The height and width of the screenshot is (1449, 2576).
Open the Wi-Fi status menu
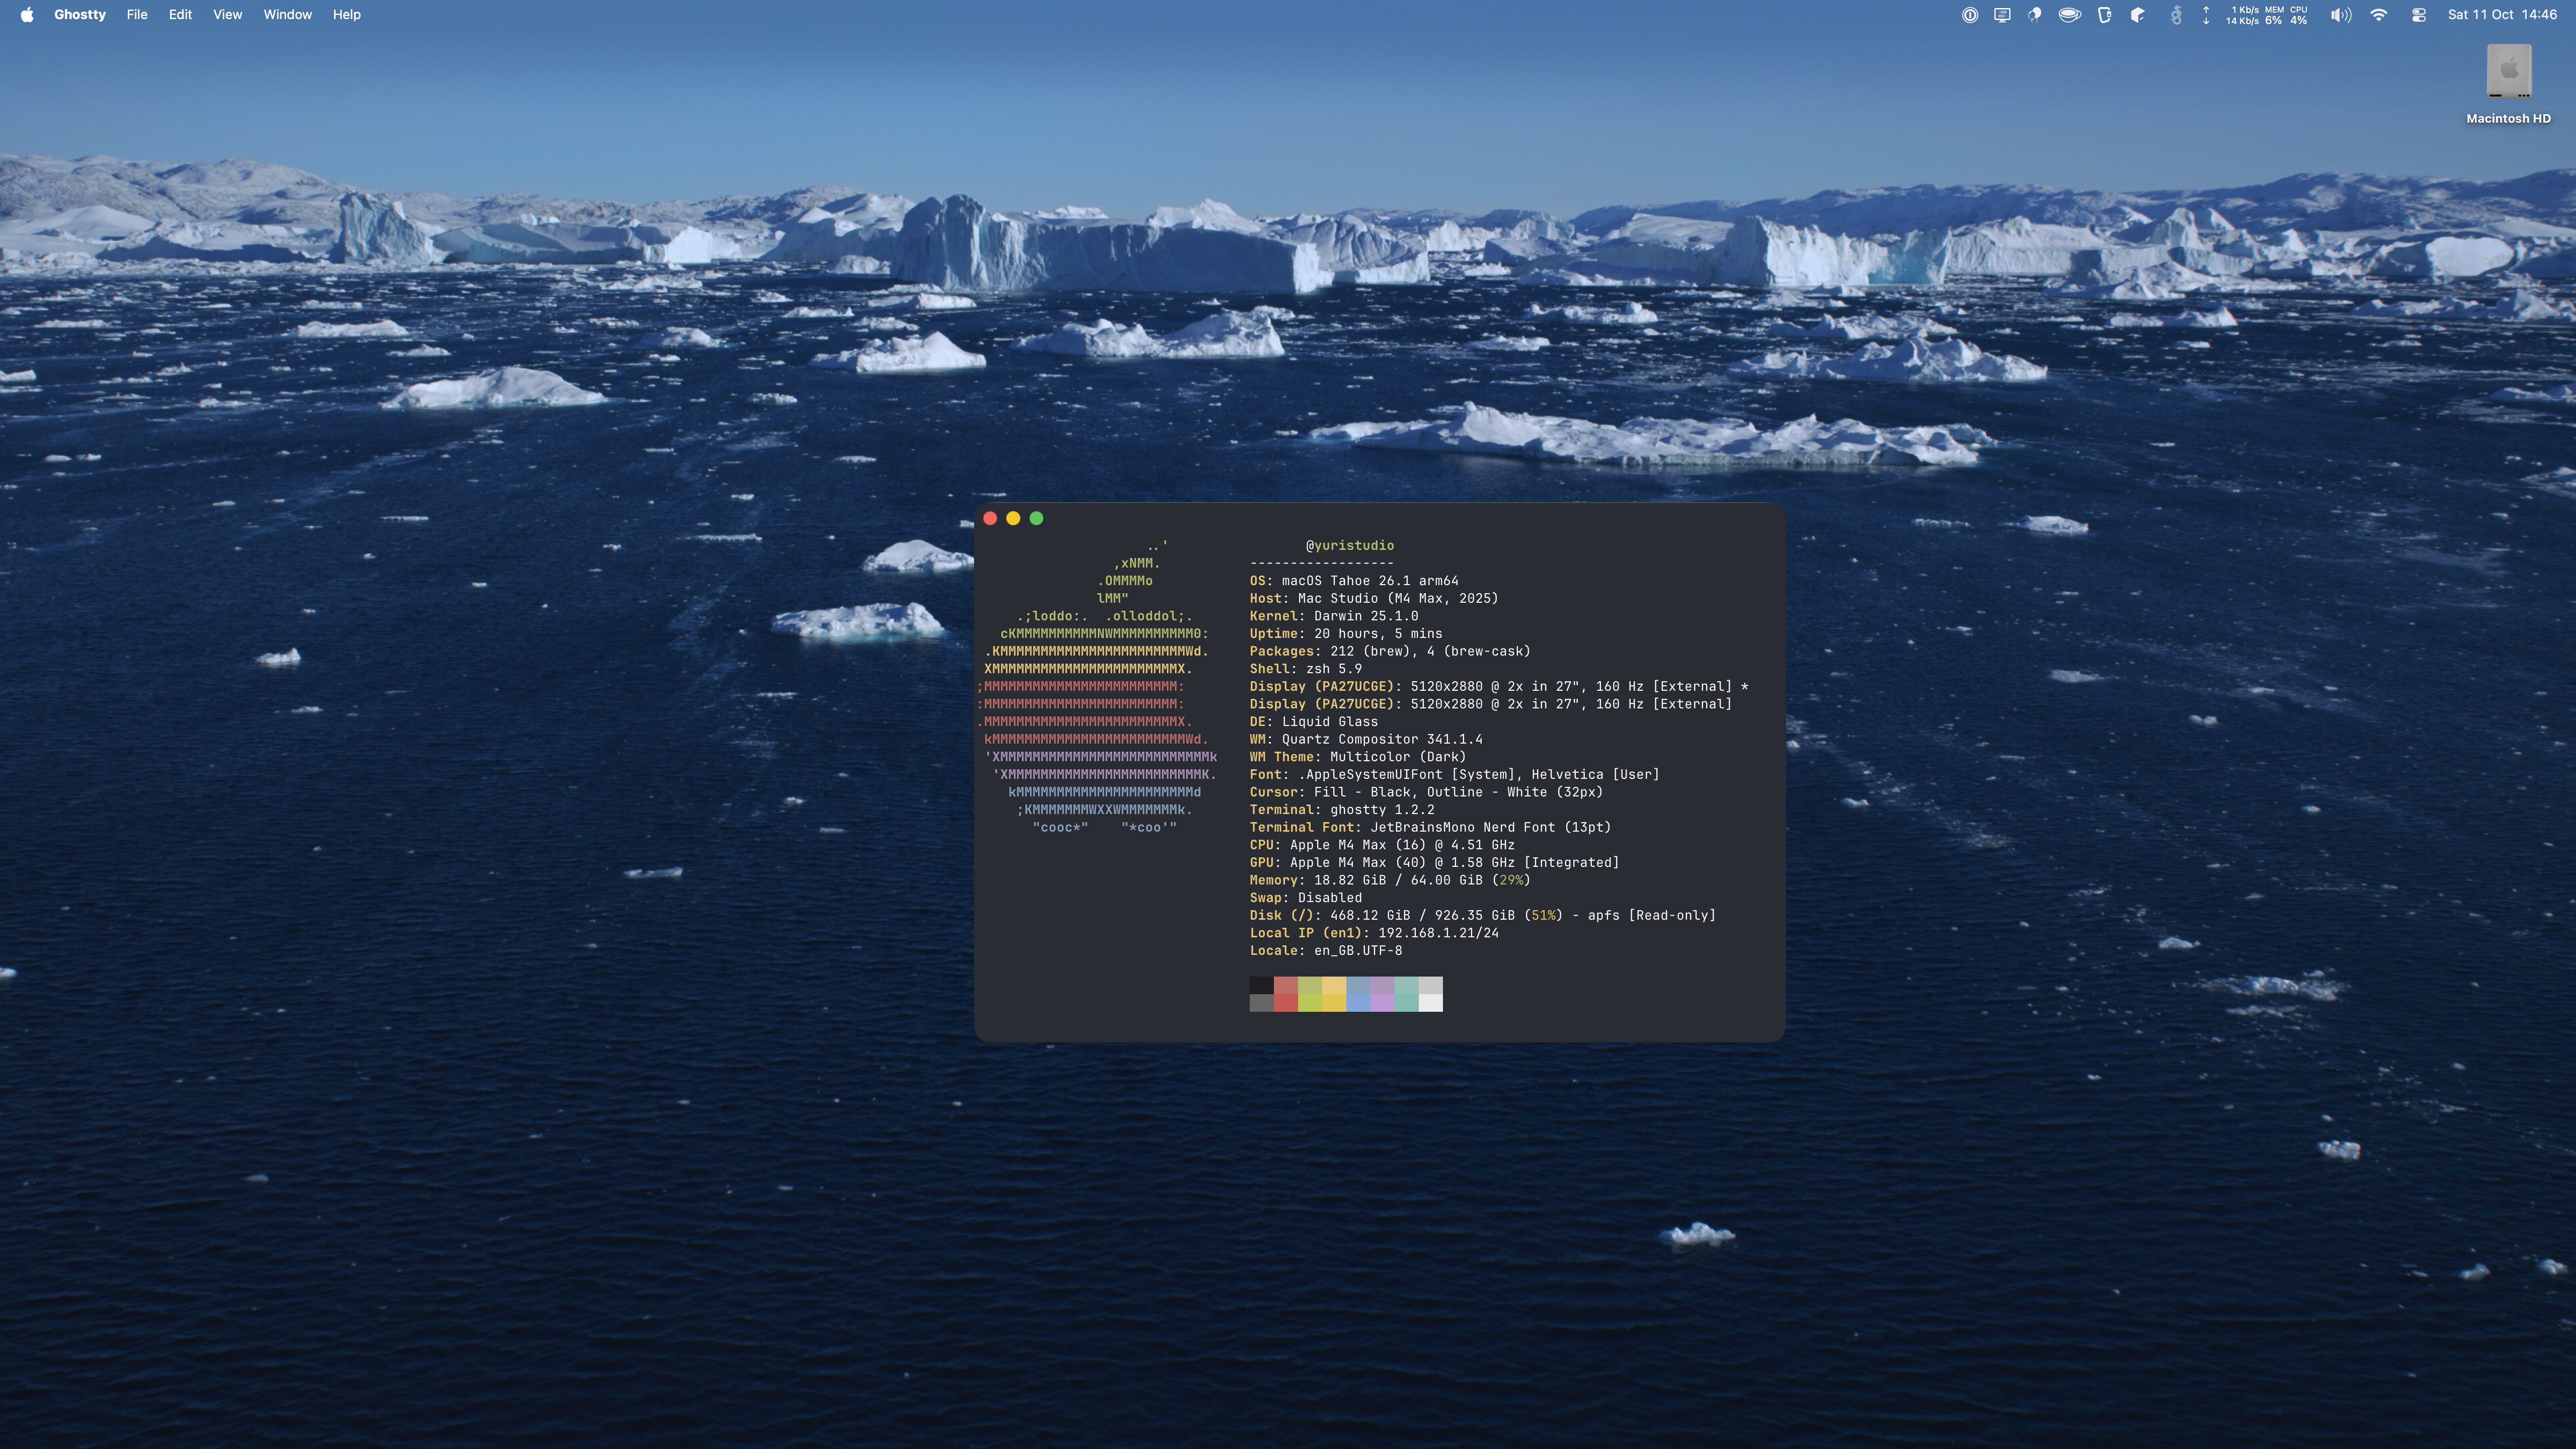pyautogui.click(x=2379, y=15)
